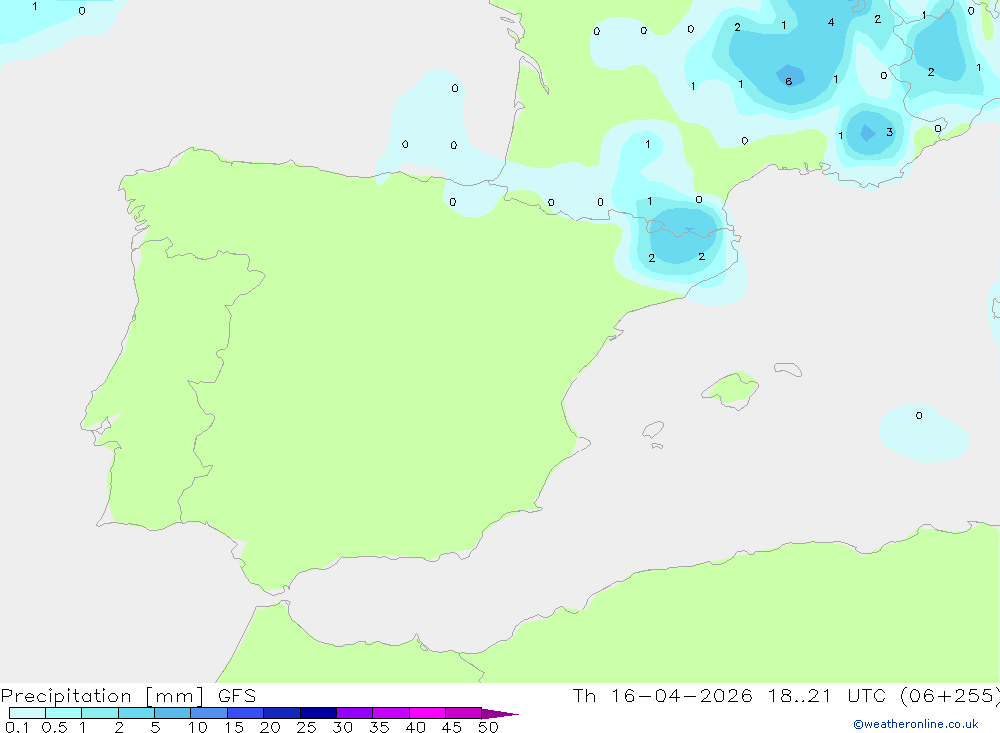The height and width of the screenshot is (733, 1000).
Task: Click the 45–50 mm legend color swatch
Action: (463, 713)
